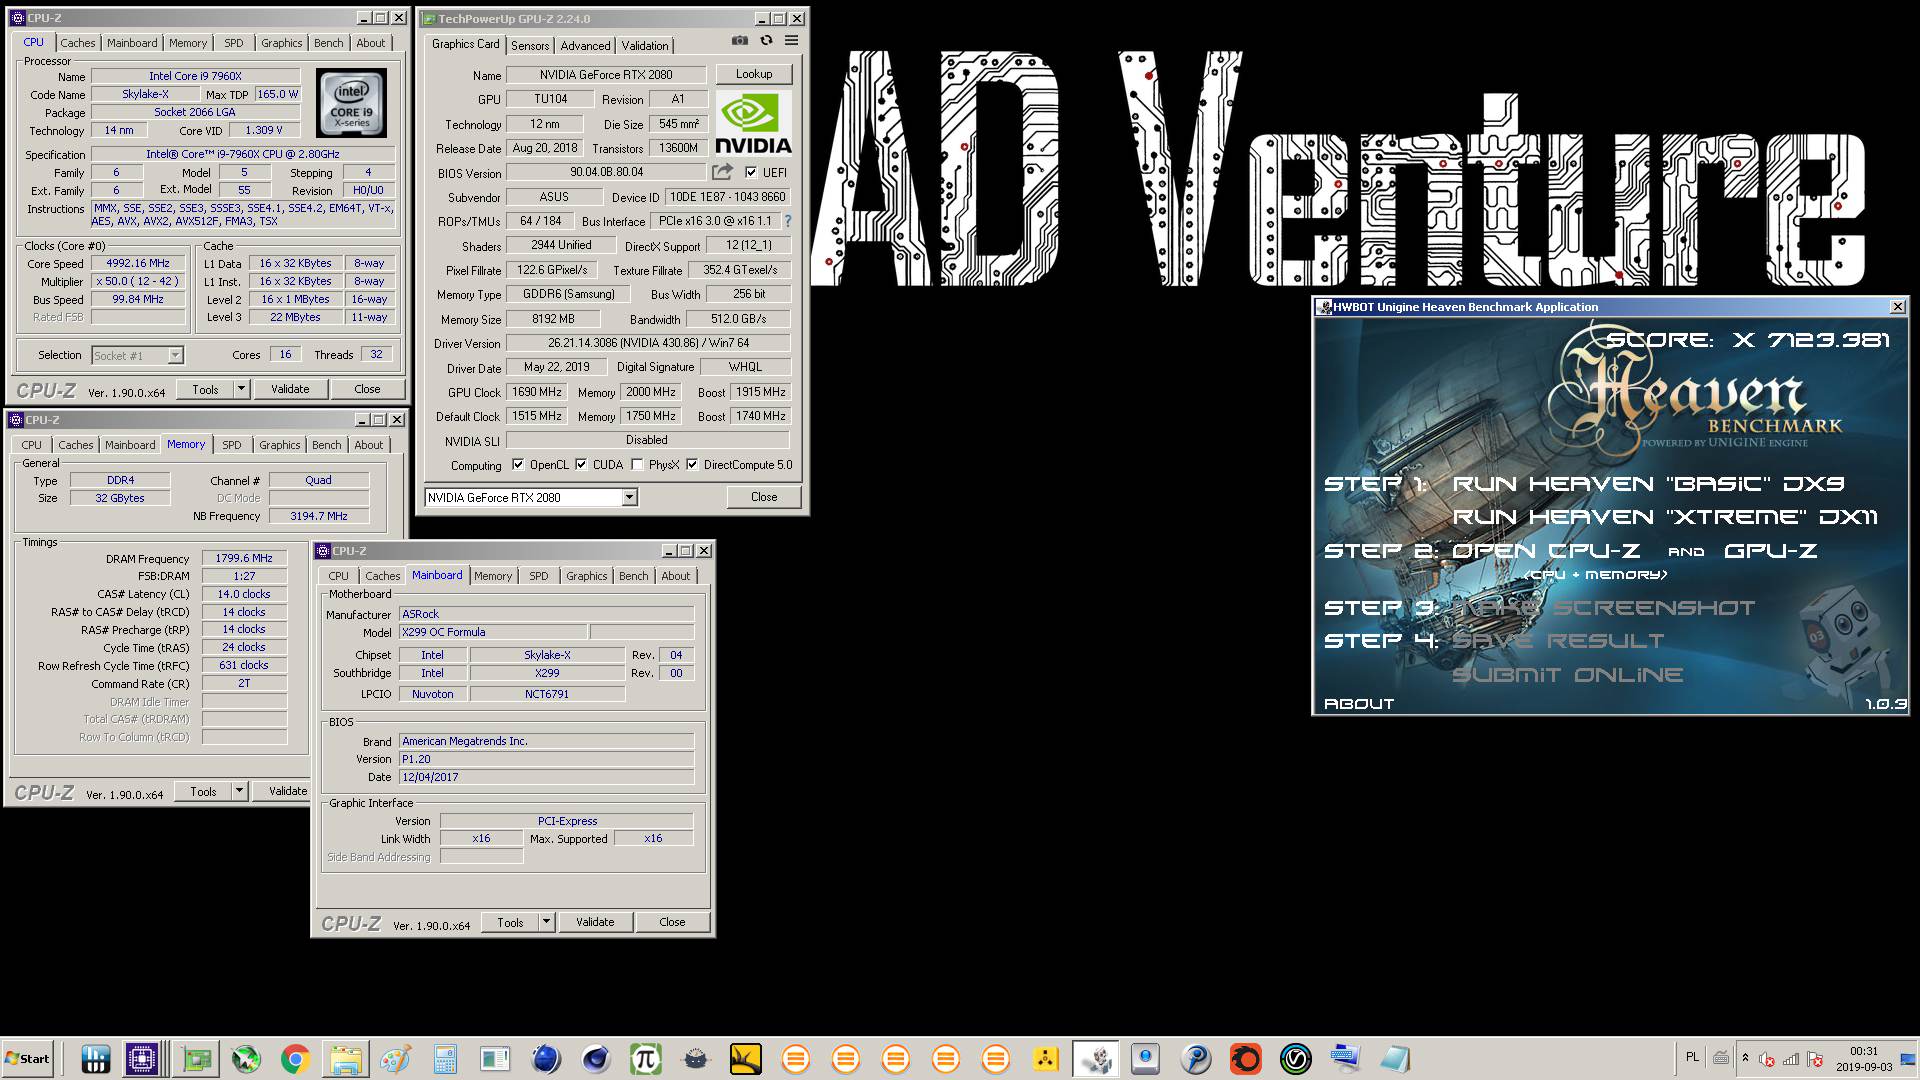Viewport: 1920px width, 1080px height.
Task: Open SPD tab in CPU-Z Mainboard window
Action: click(539, 576)
